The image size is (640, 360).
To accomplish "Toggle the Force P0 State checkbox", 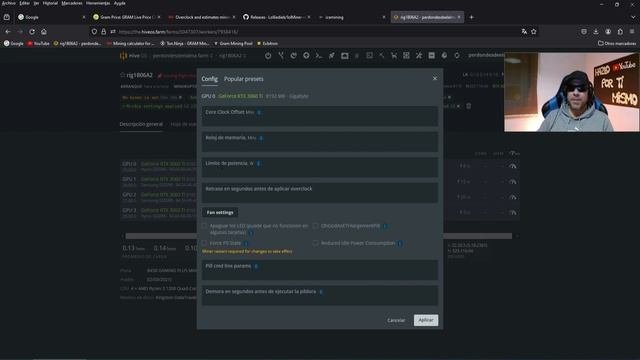I will tap(204, 243).
